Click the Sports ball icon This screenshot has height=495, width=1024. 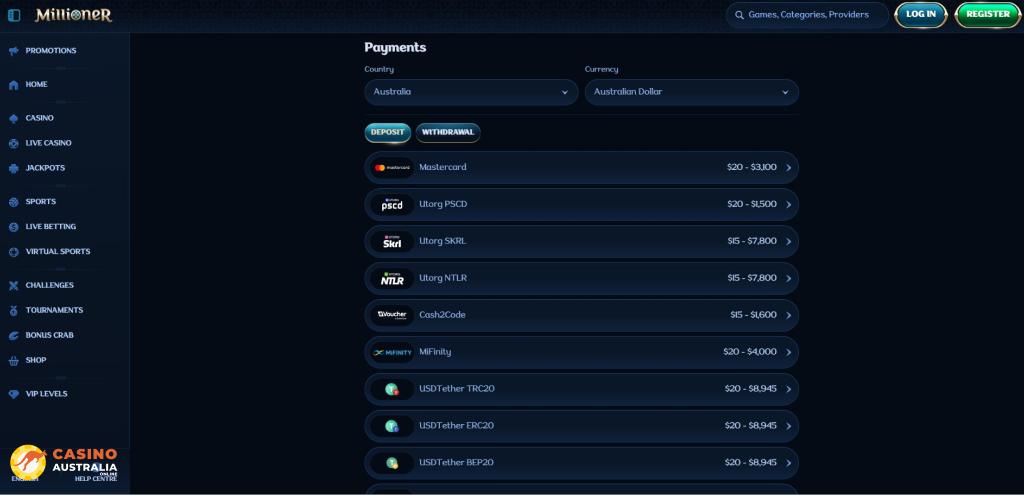click(x=14, y=202)
